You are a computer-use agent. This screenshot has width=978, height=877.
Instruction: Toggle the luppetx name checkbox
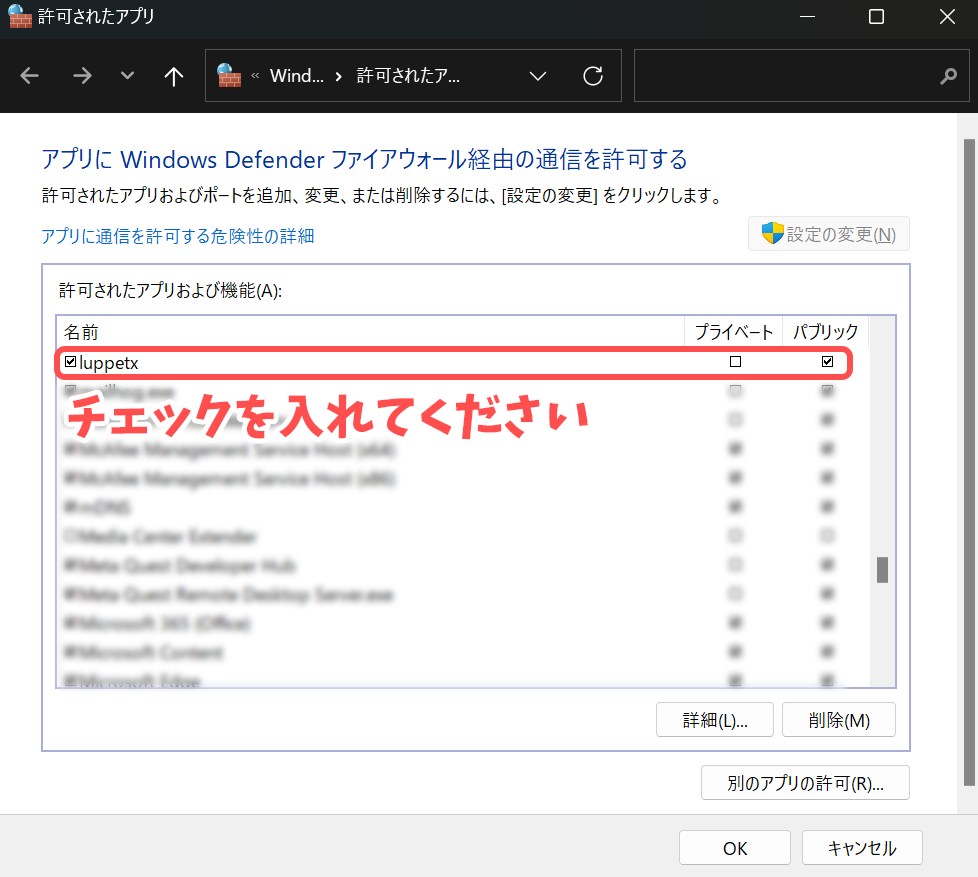click(70, 362)
